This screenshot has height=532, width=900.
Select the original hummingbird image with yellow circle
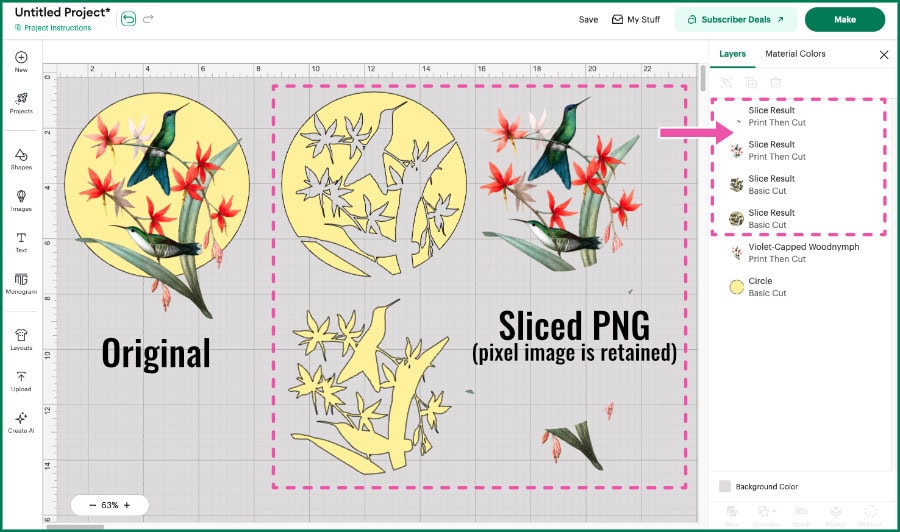tap(157, 205)
